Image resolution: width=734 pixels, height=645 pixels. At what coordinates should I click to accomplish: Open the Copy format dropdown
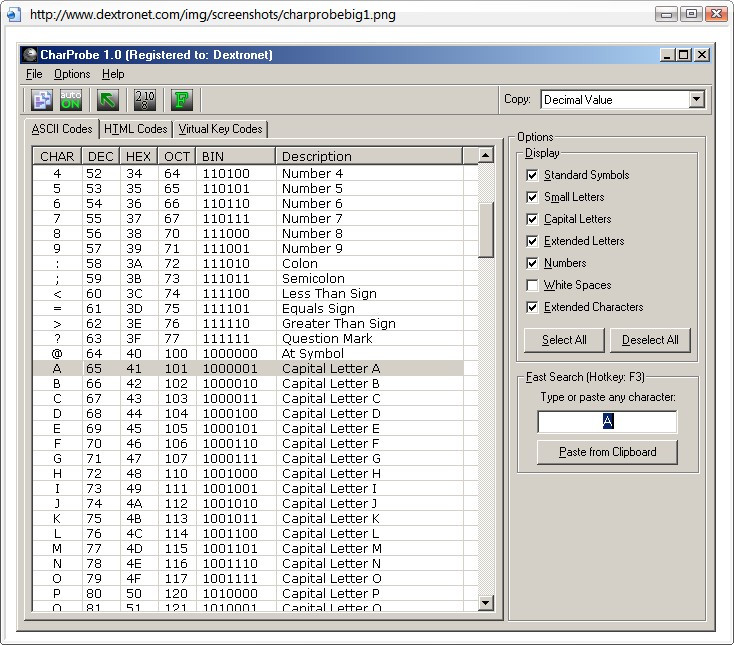coord(696,100)
